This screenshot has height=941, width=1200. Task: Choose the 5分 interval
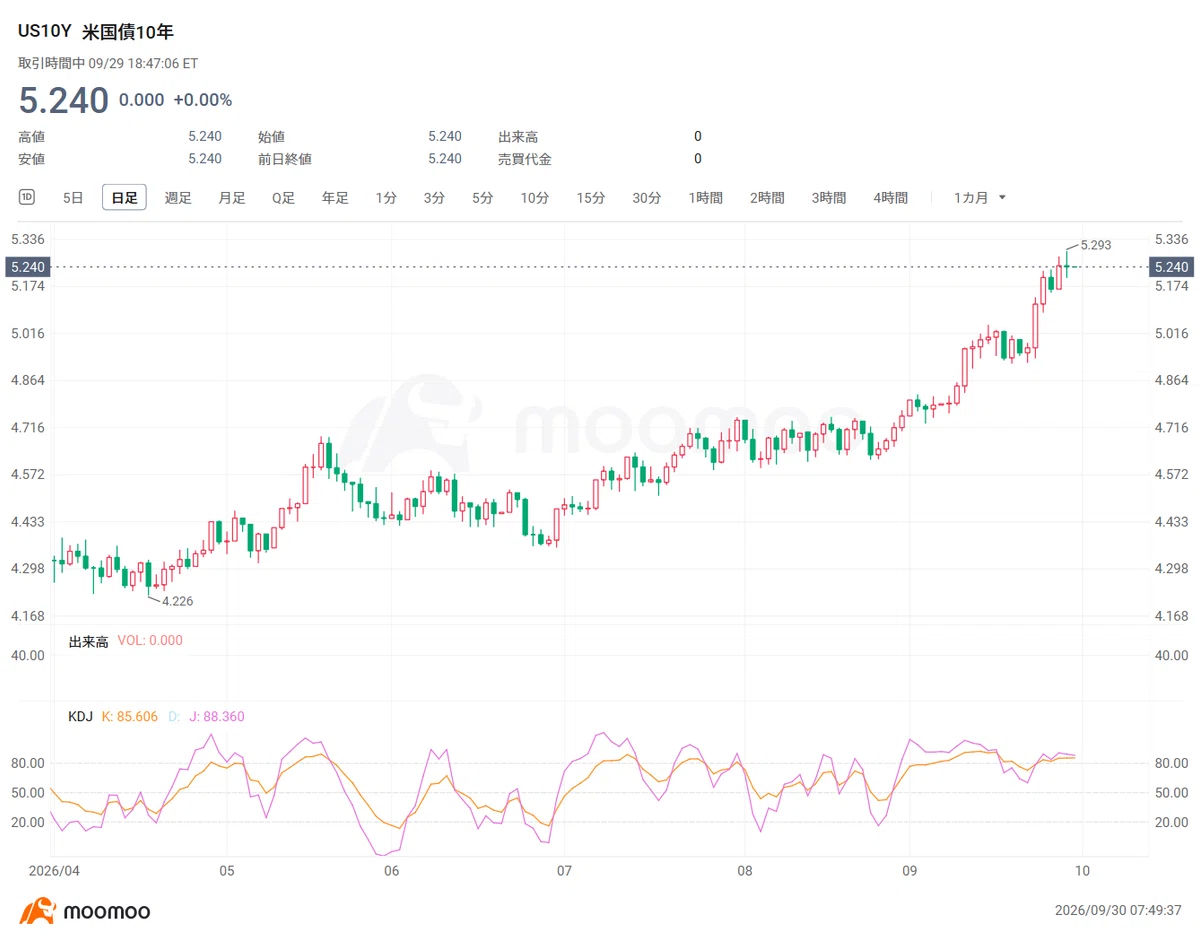point(482,198)
